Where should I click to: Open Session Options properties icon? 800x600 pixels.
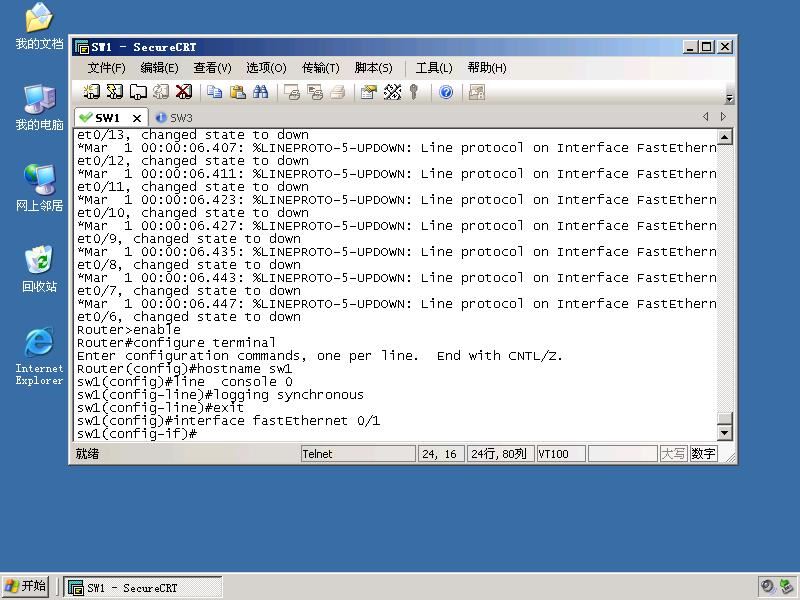(368, 92)
